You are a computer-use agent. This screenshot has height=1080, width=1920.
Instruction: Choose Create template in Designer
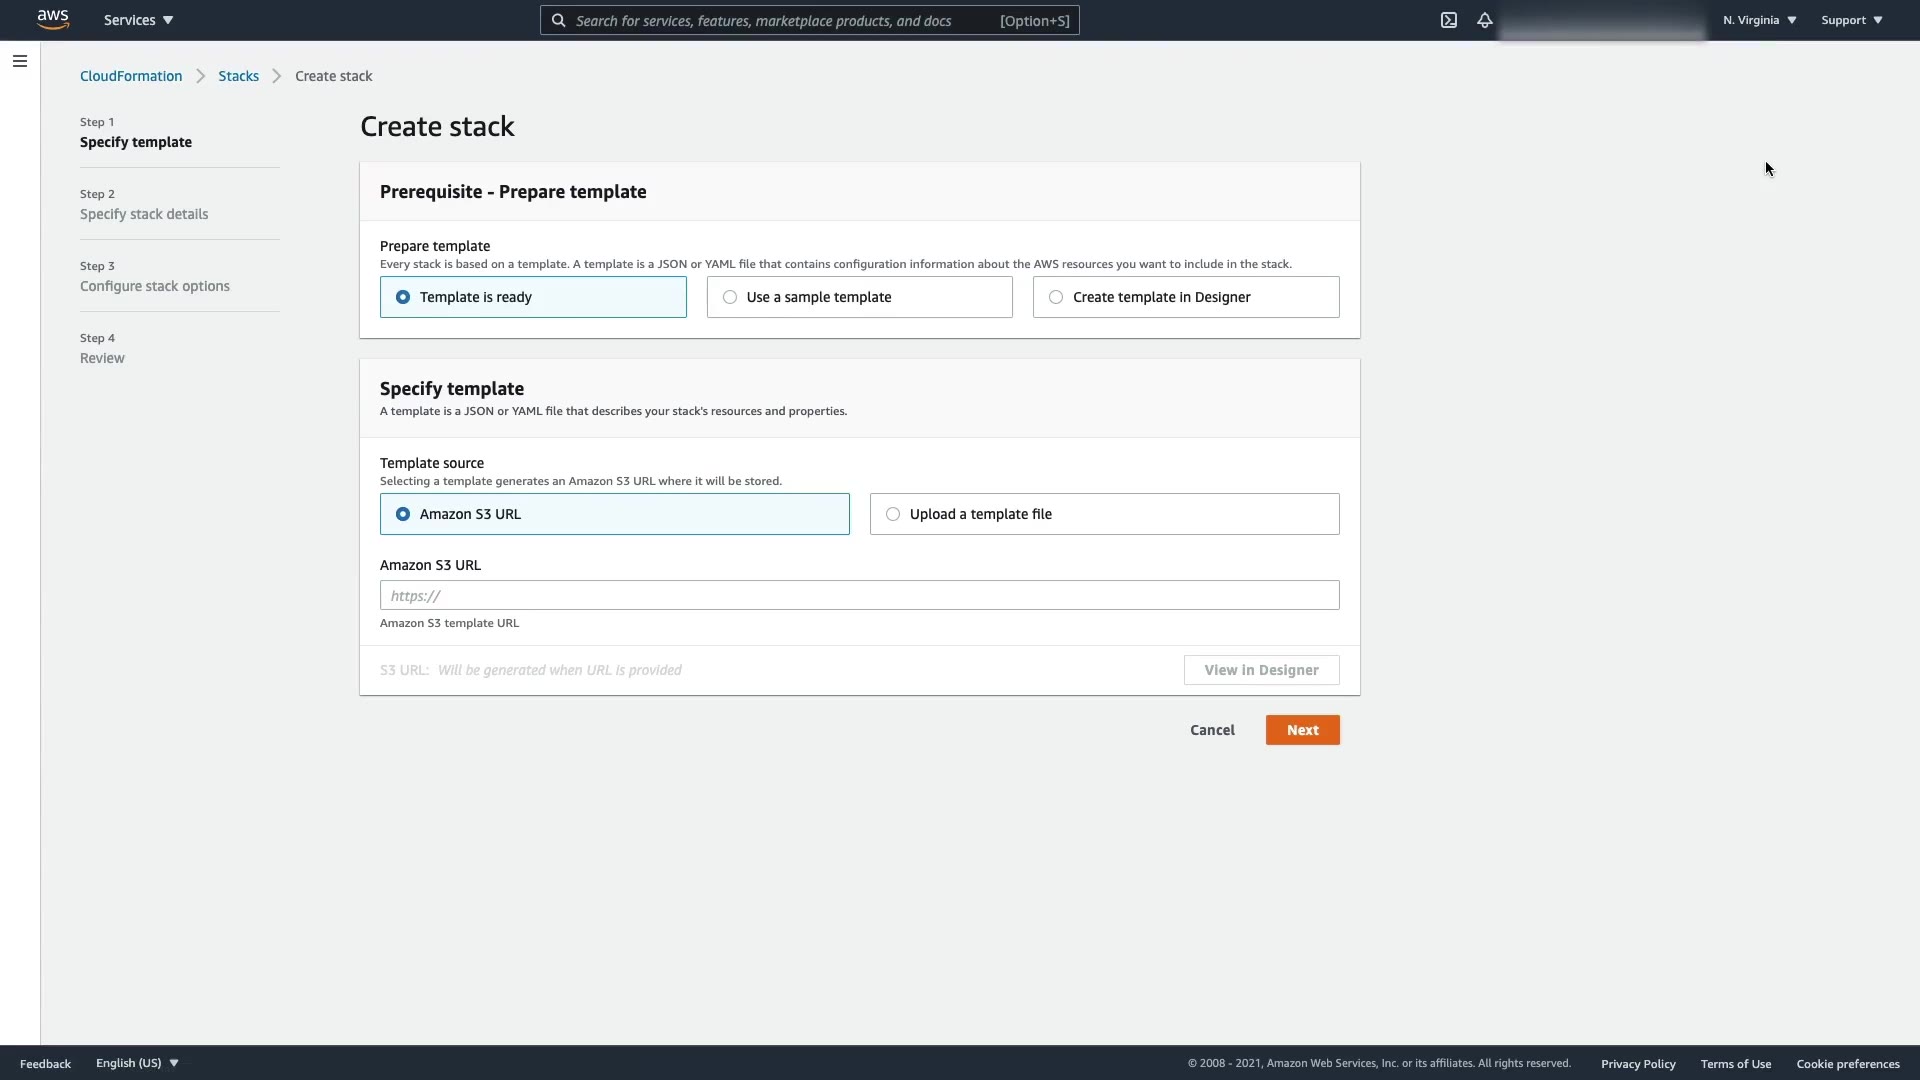[1056, 297]
